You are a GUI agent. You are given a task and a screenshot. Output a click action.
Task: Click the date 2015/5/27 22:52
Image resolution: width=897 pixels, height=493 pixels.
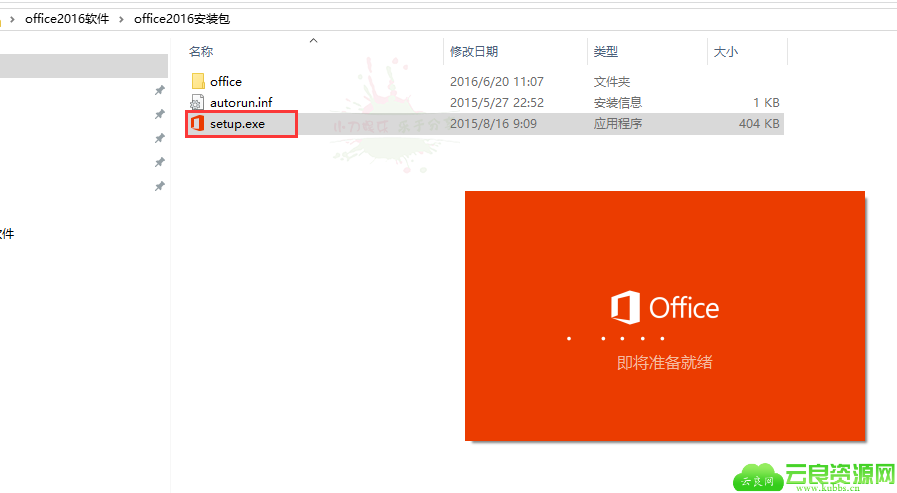pyautogui.click(x=497, y=102)
